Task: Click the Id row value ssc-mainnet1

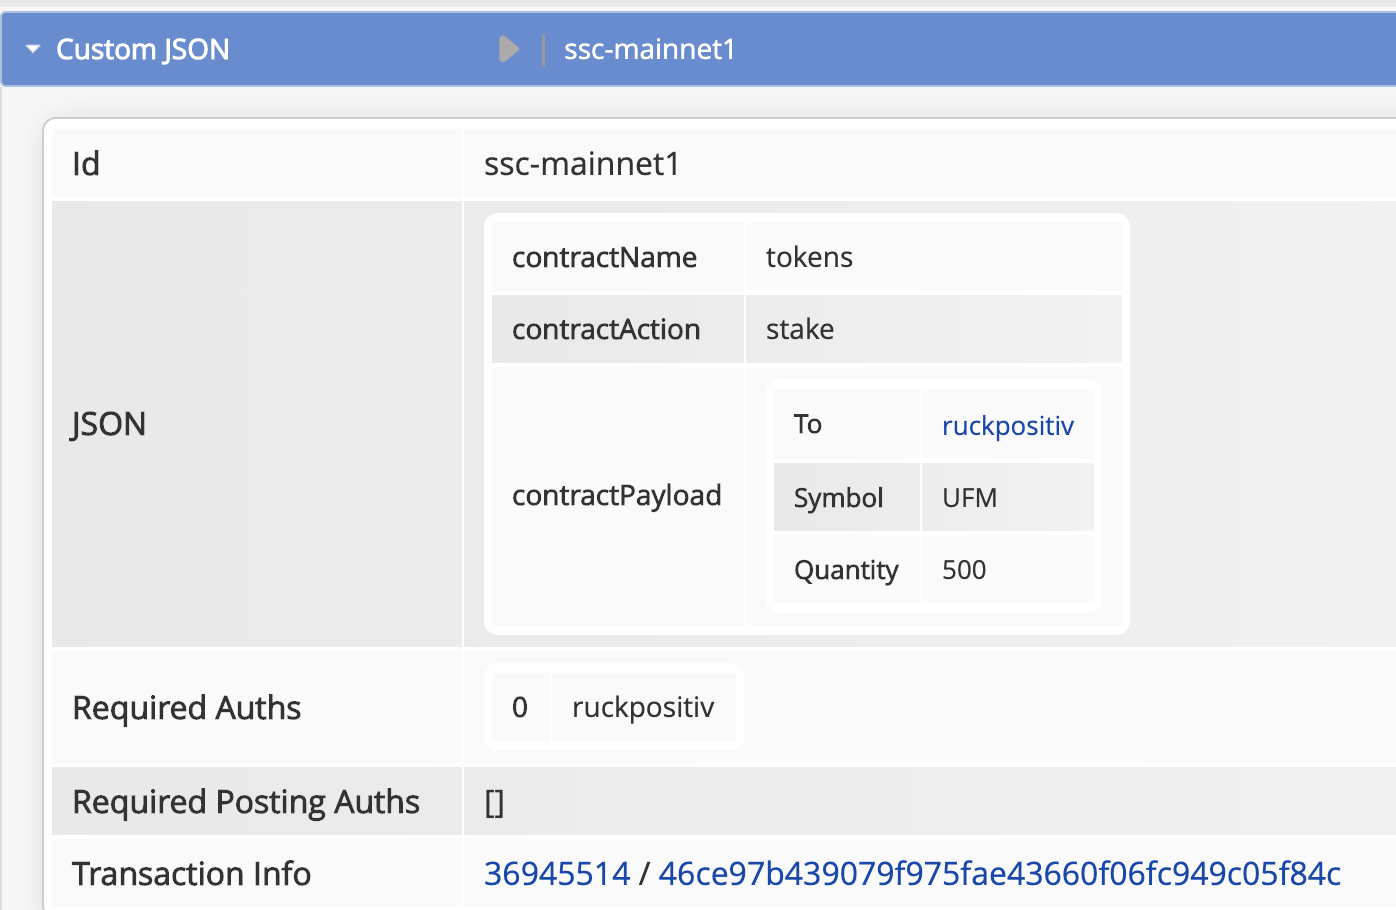Action: point(581,164)
